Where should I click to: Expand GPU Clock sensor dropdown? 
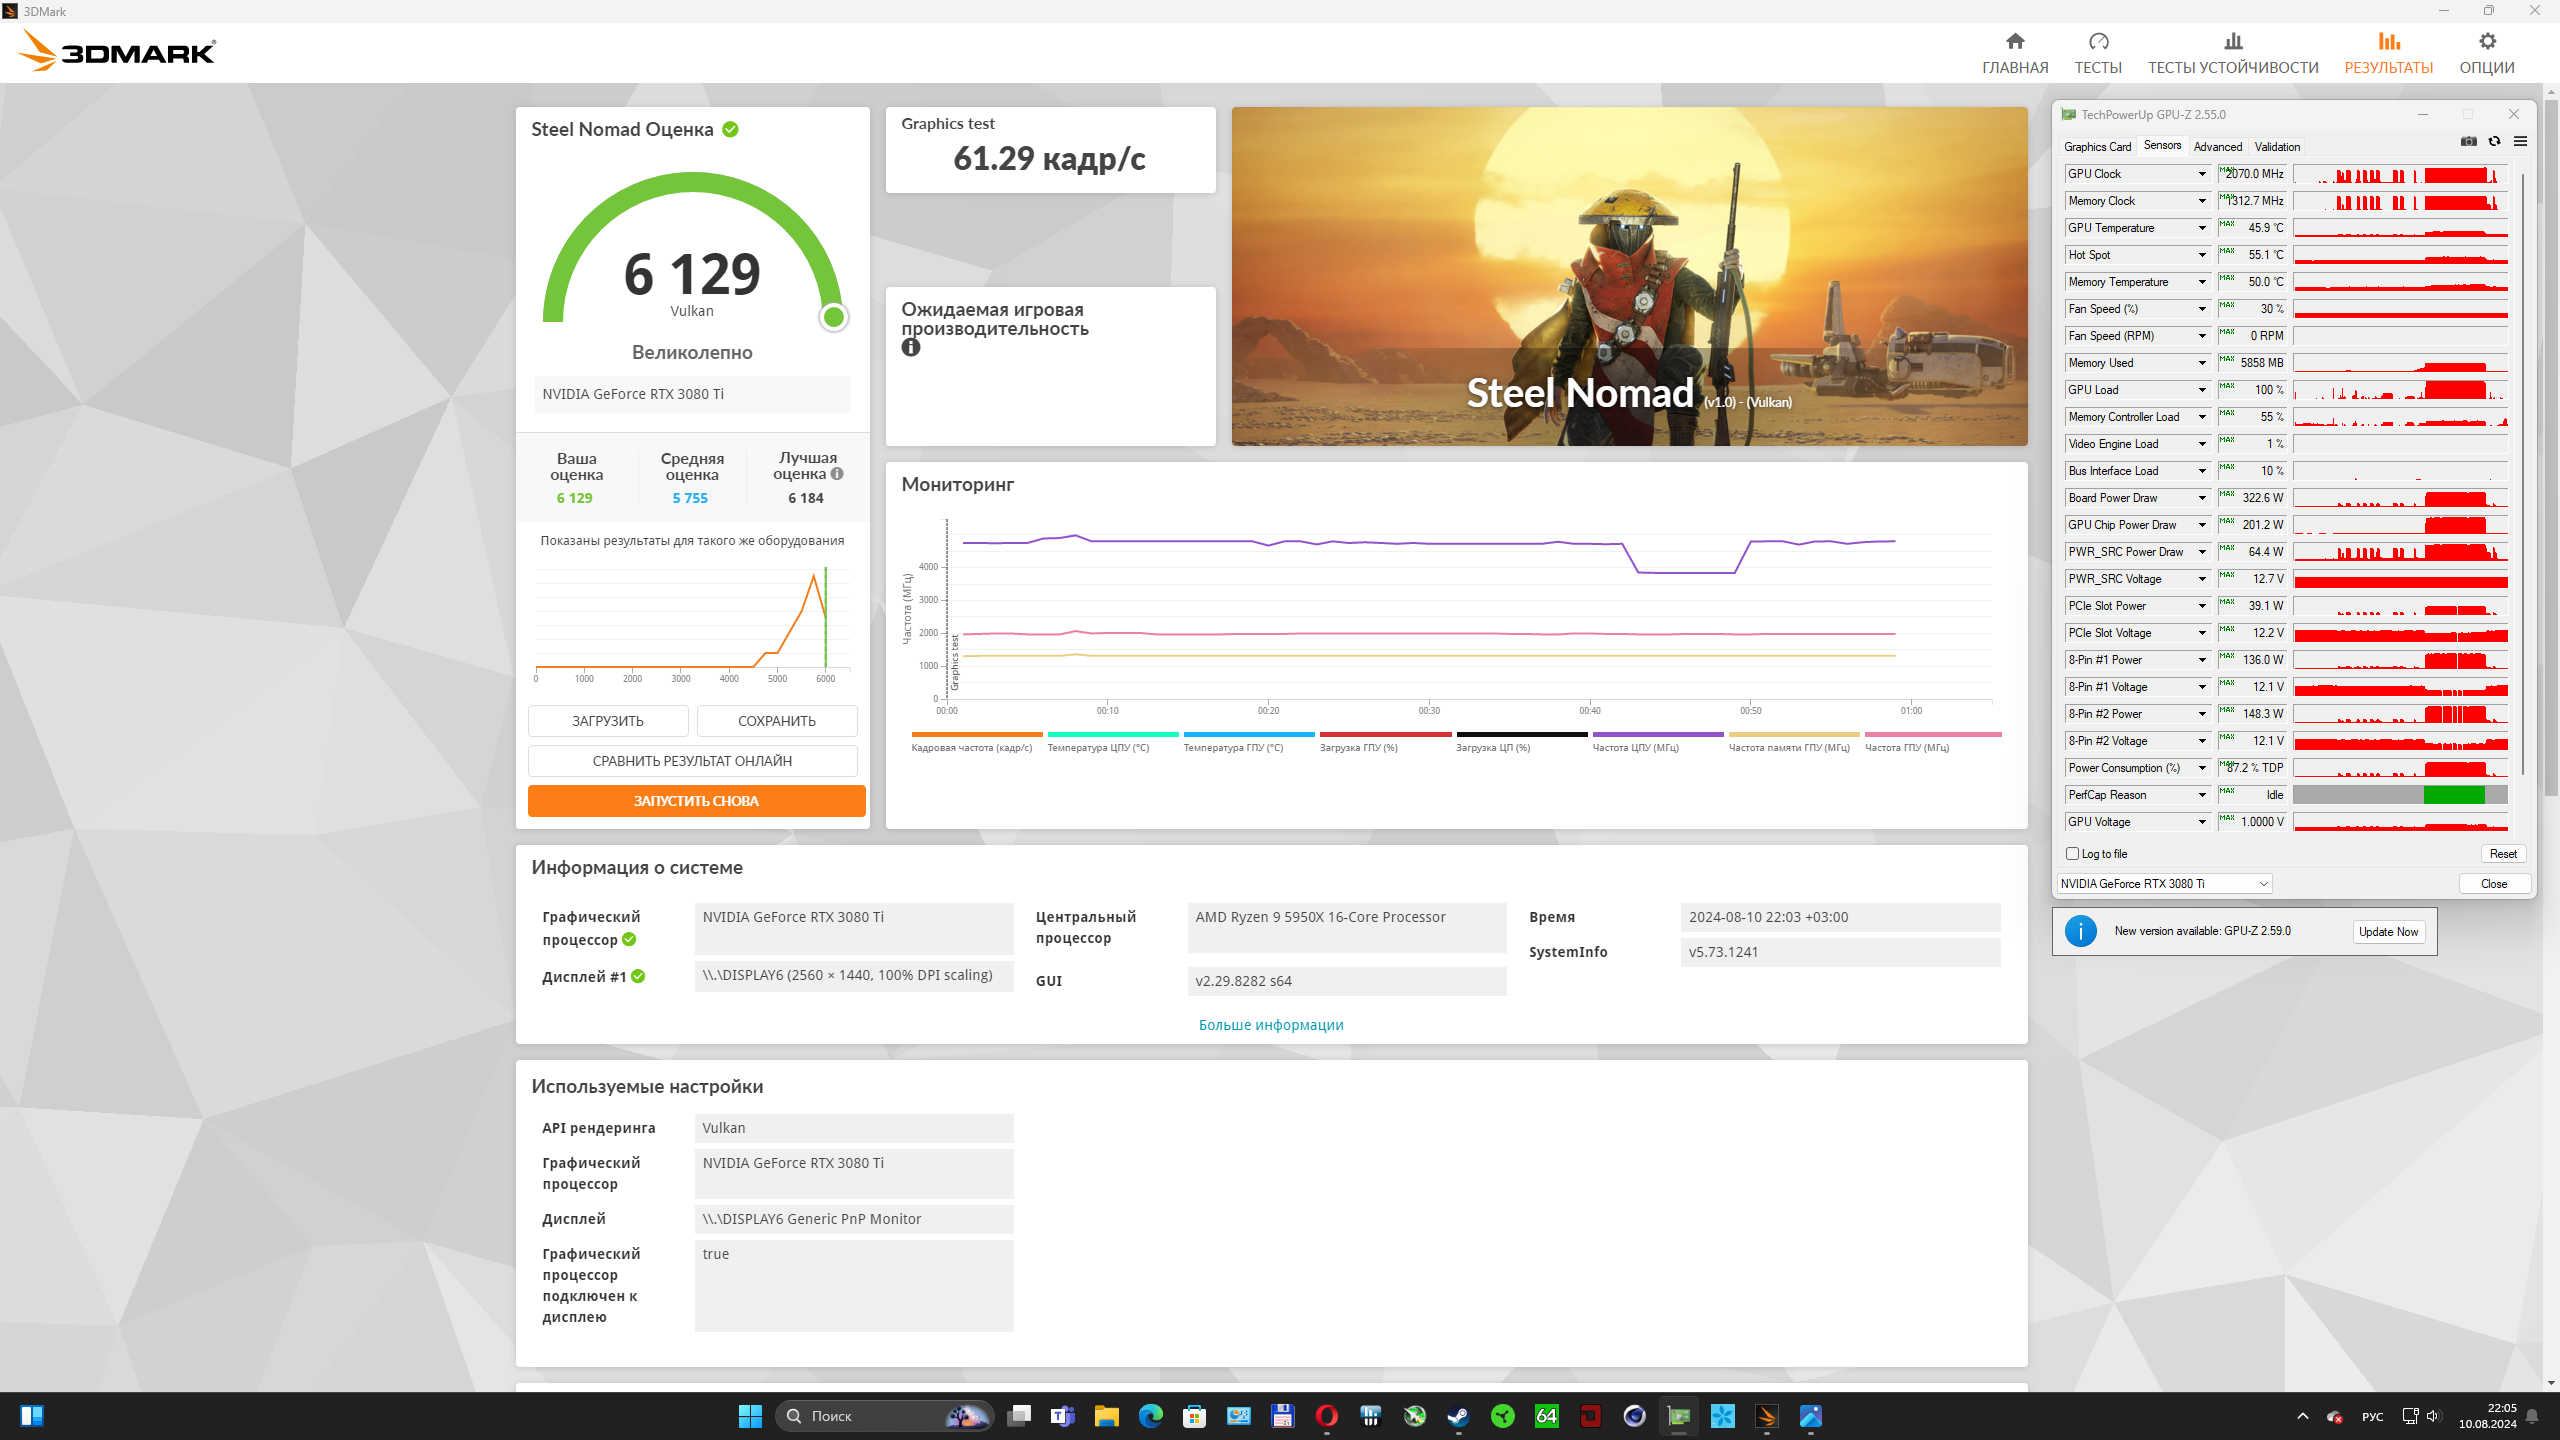tap(2201, 174)
